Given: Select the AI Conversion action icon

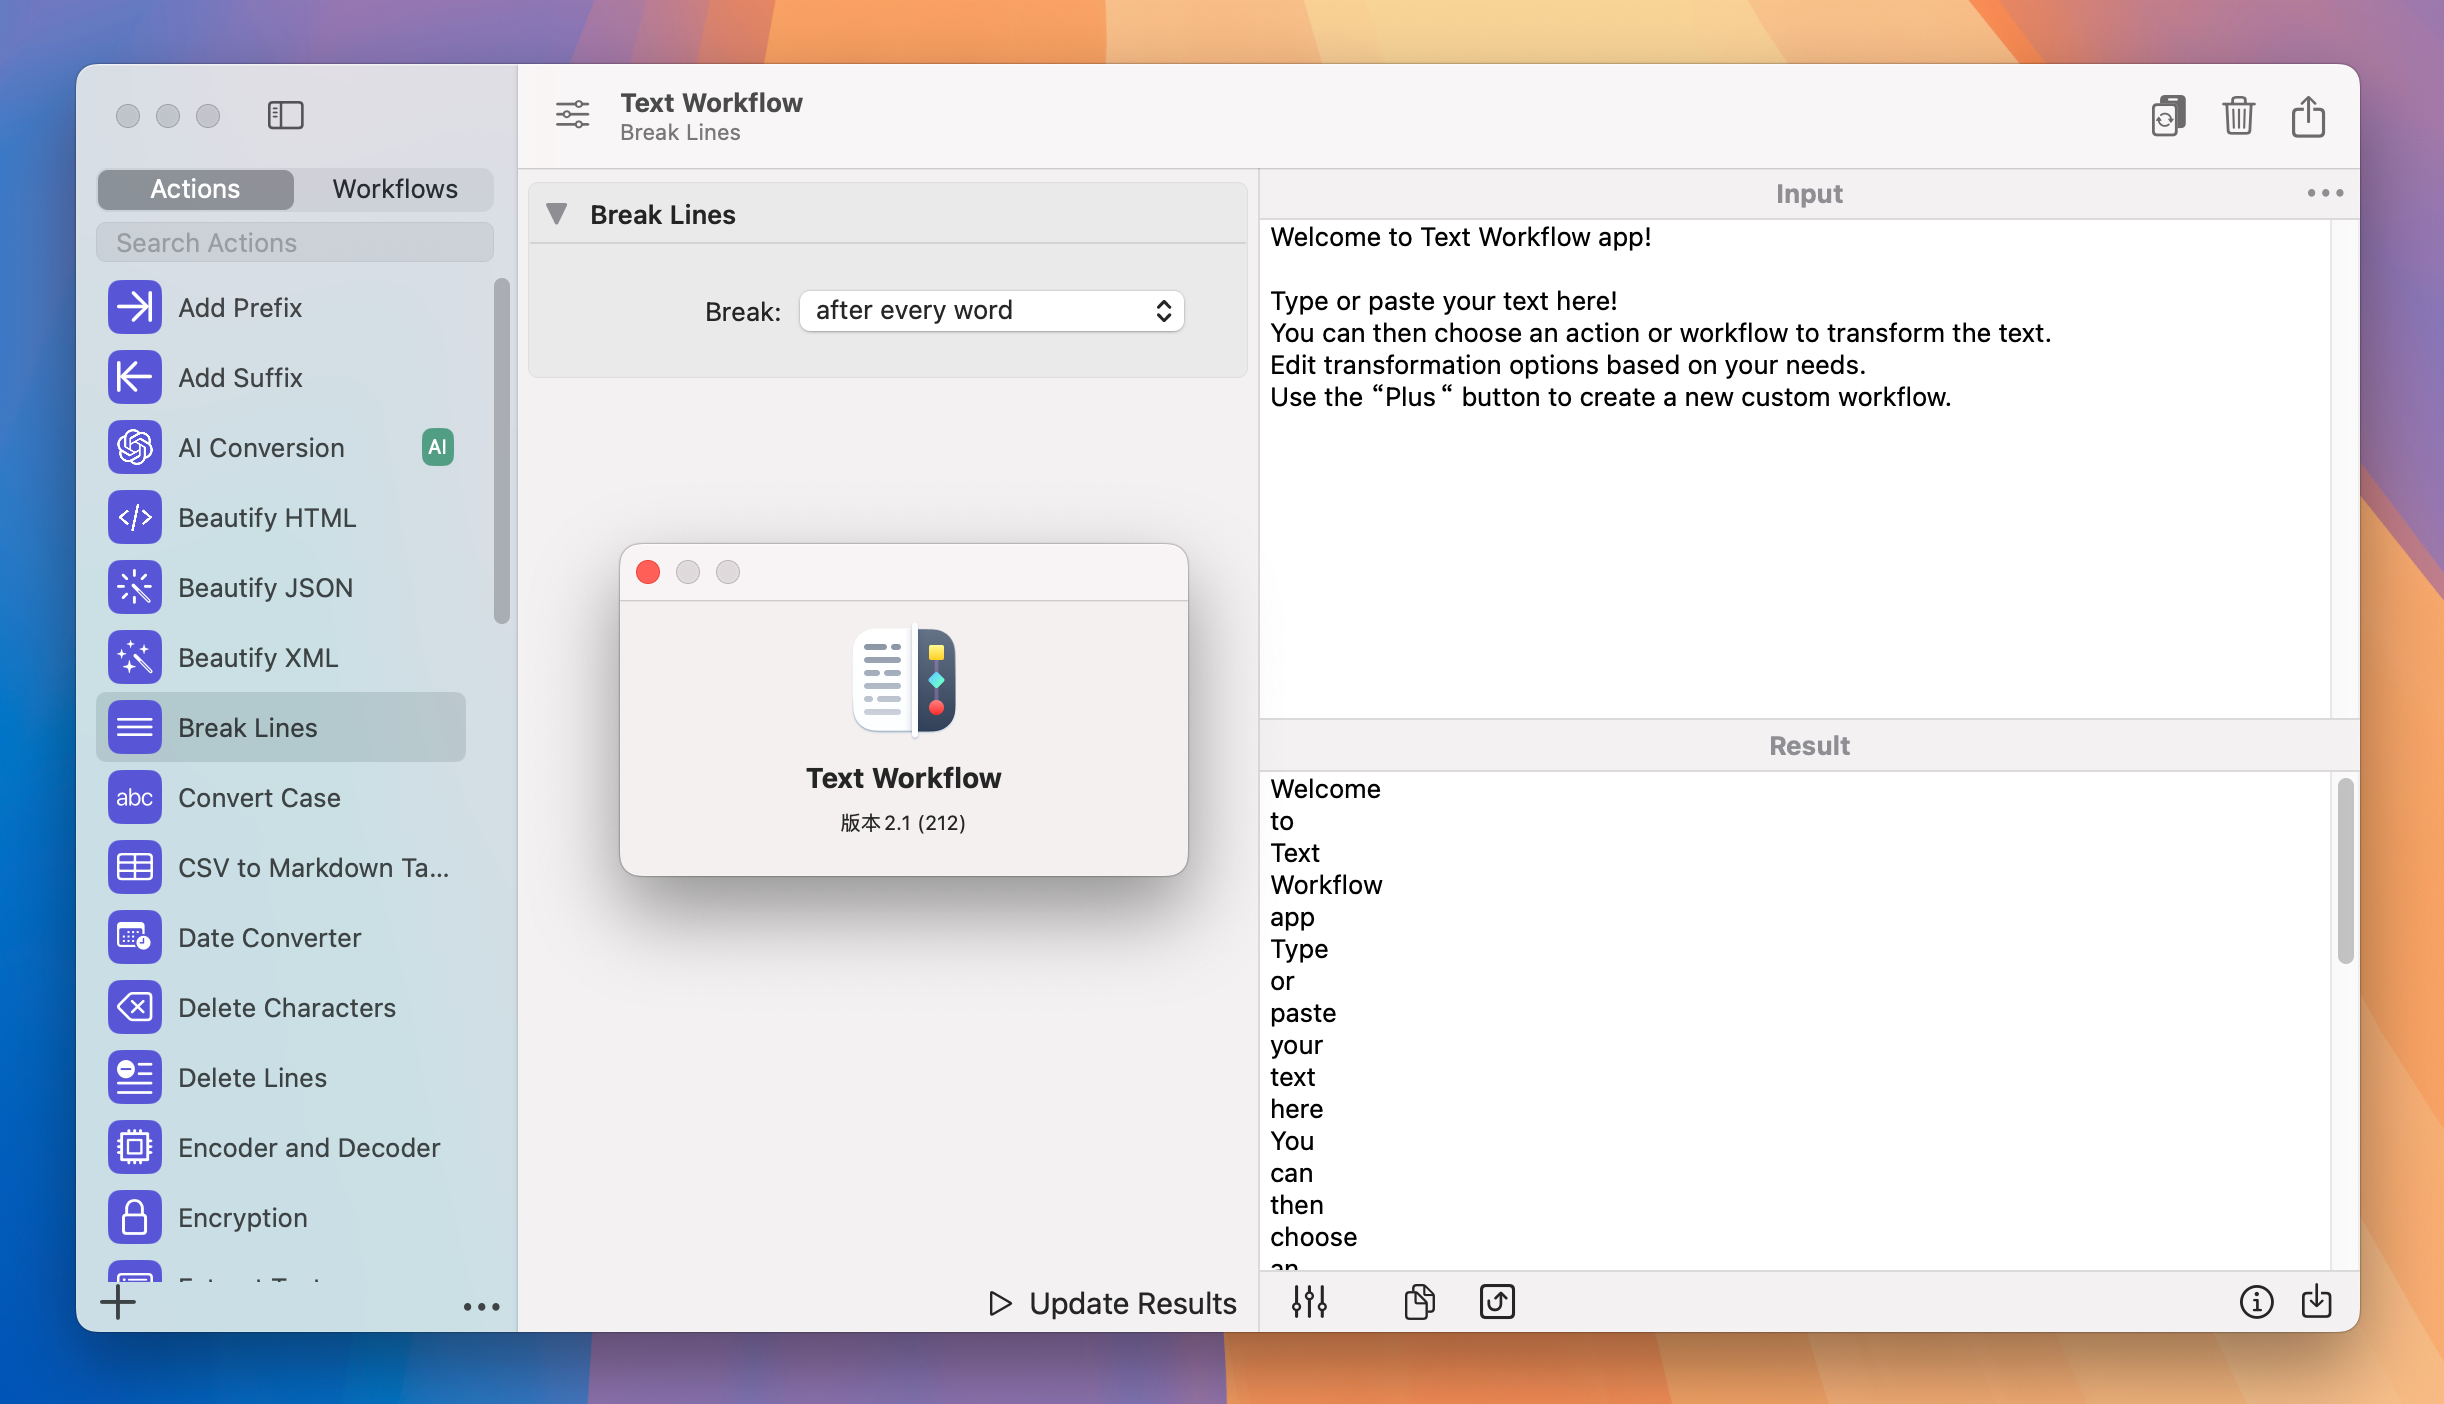Looking at the screenshot, I should 134,445.
